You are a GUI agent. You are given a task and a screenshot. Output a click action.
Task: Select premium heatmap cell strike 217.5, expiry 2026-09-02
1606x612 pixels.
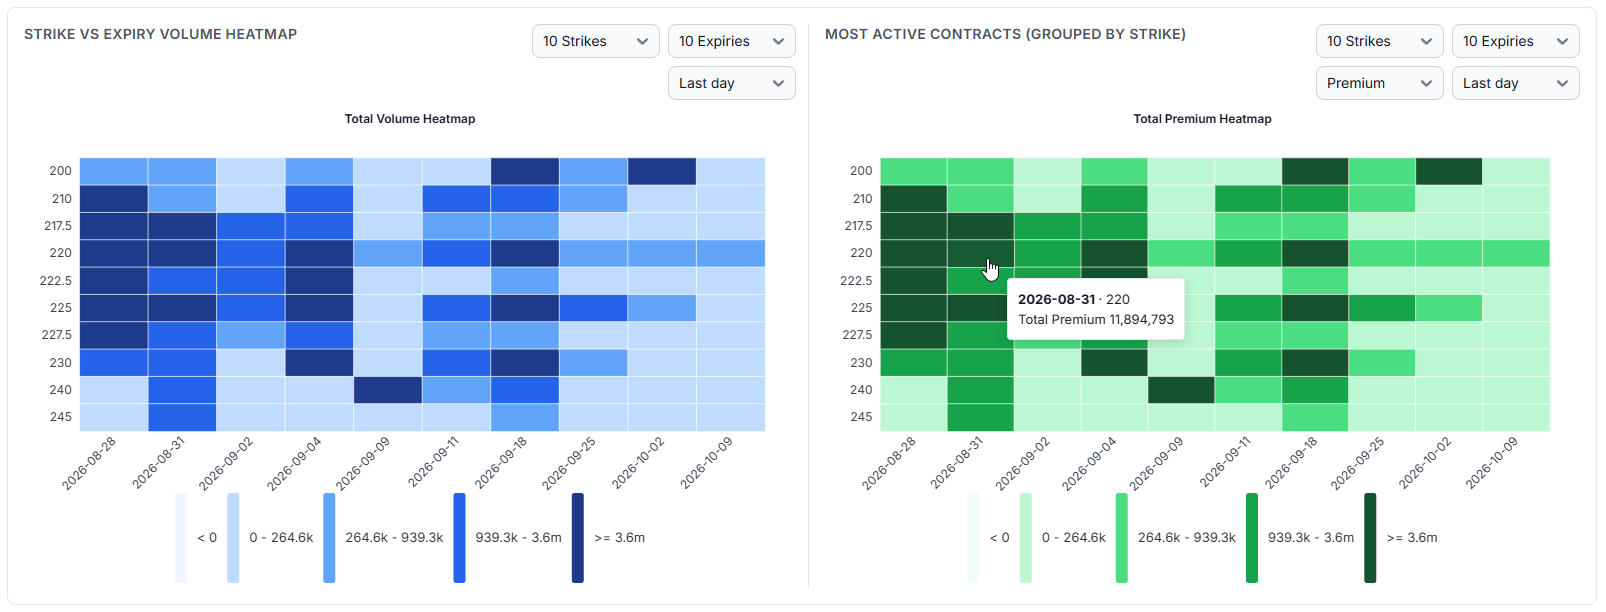point(1047,226)
